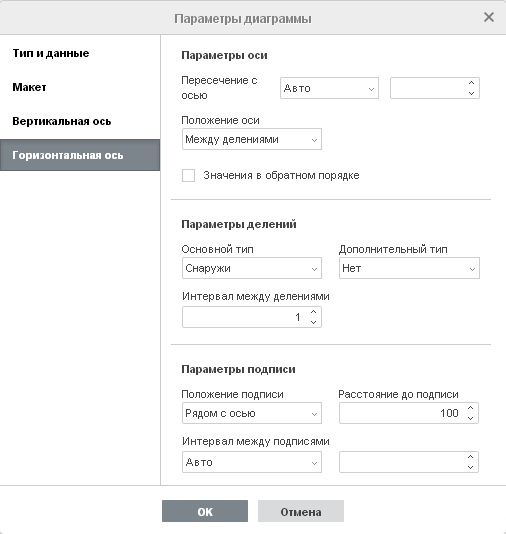506x534 pixels.
Task: Increase interval between marks stepper
Action: 314,312
